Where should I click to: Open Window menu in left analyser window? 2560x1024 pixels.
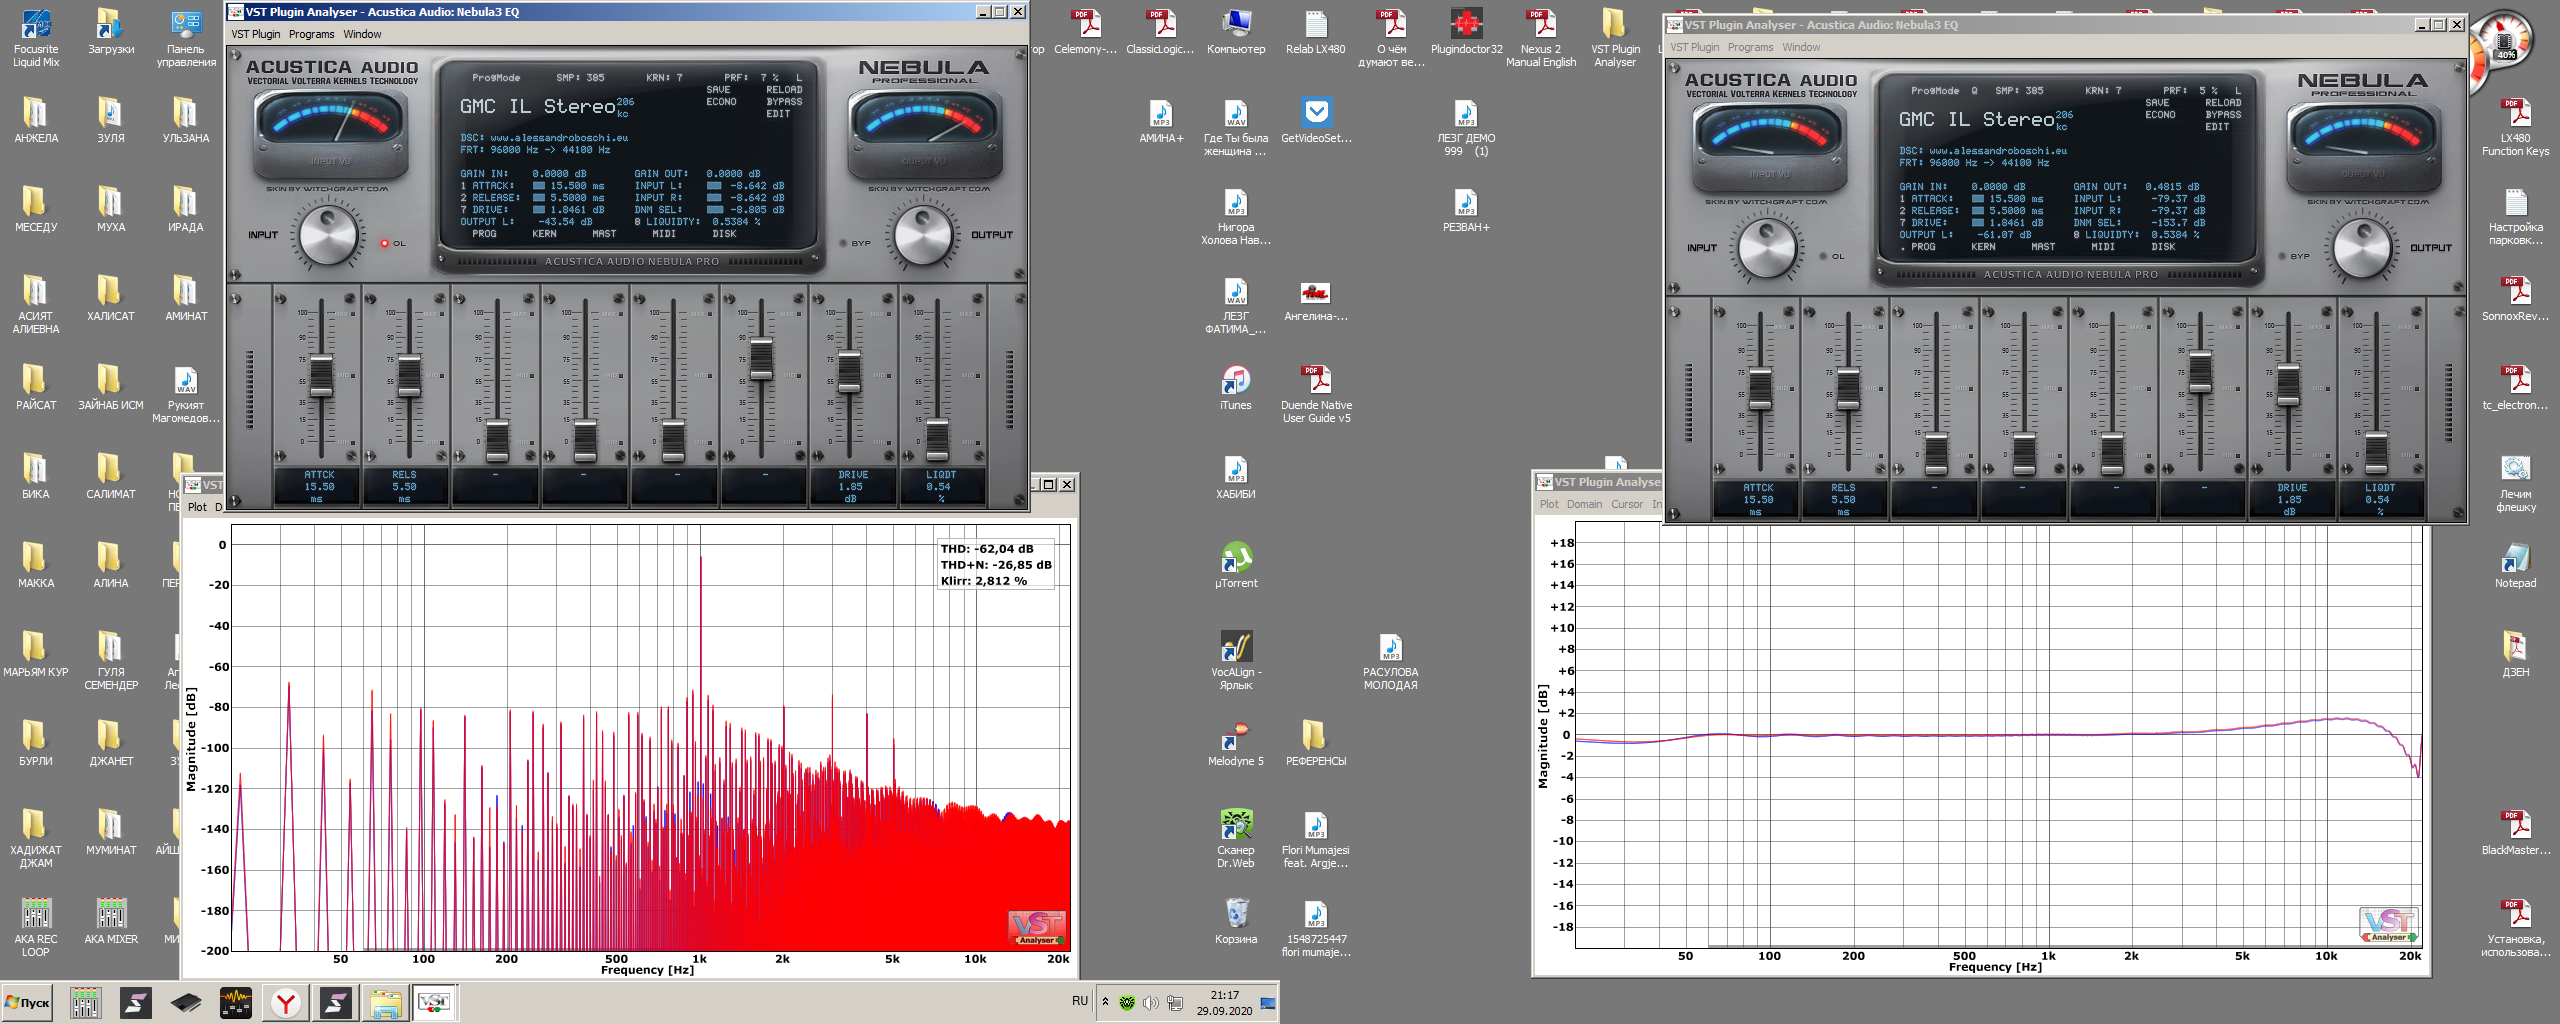(x=362, y=34)
